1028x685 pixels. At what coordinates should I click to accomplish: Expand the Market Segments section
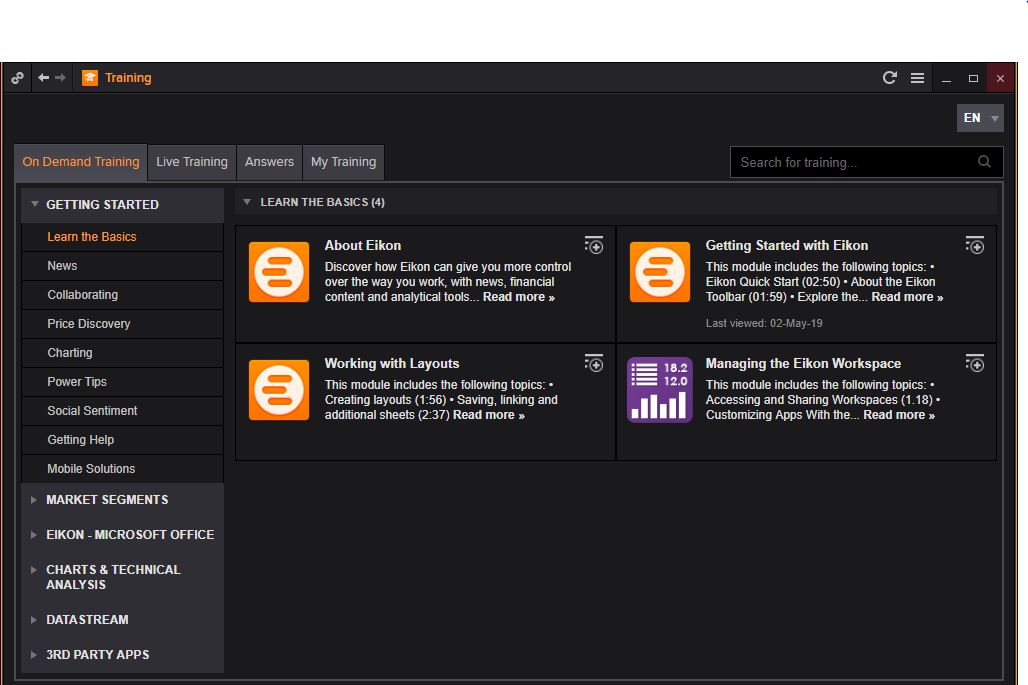pyautogui.click(x=107, y=500)
